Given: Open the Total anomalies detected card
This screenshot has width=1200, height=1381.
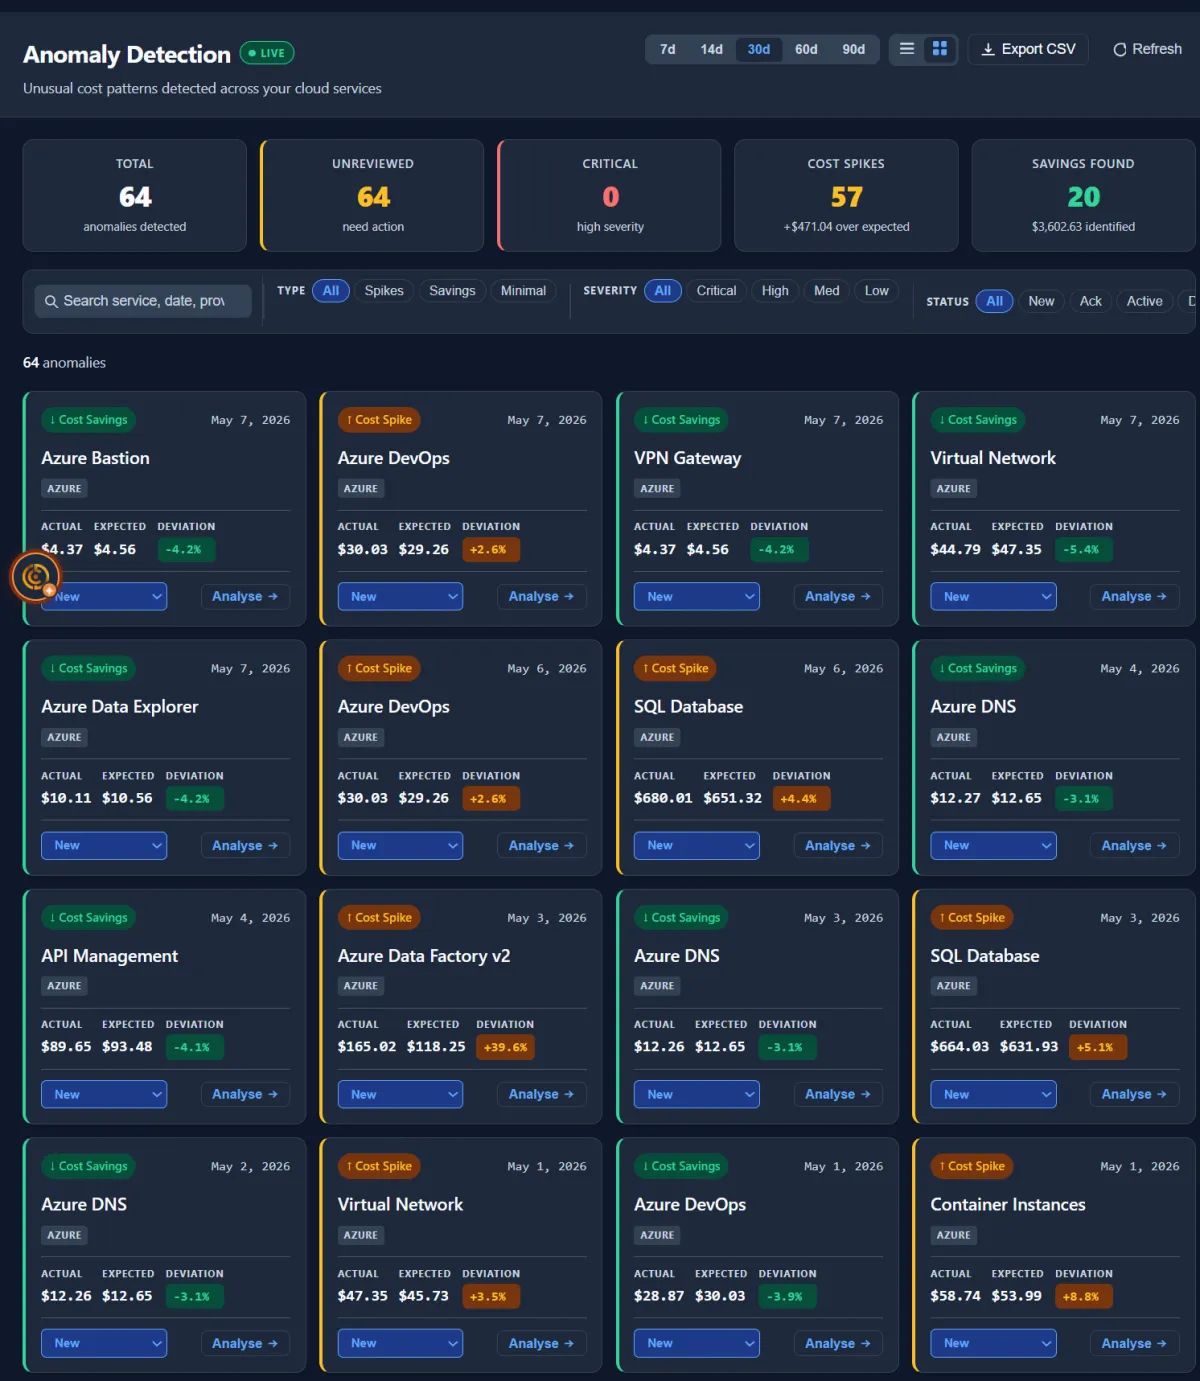Looking at the screenshot, I should 135,195.
